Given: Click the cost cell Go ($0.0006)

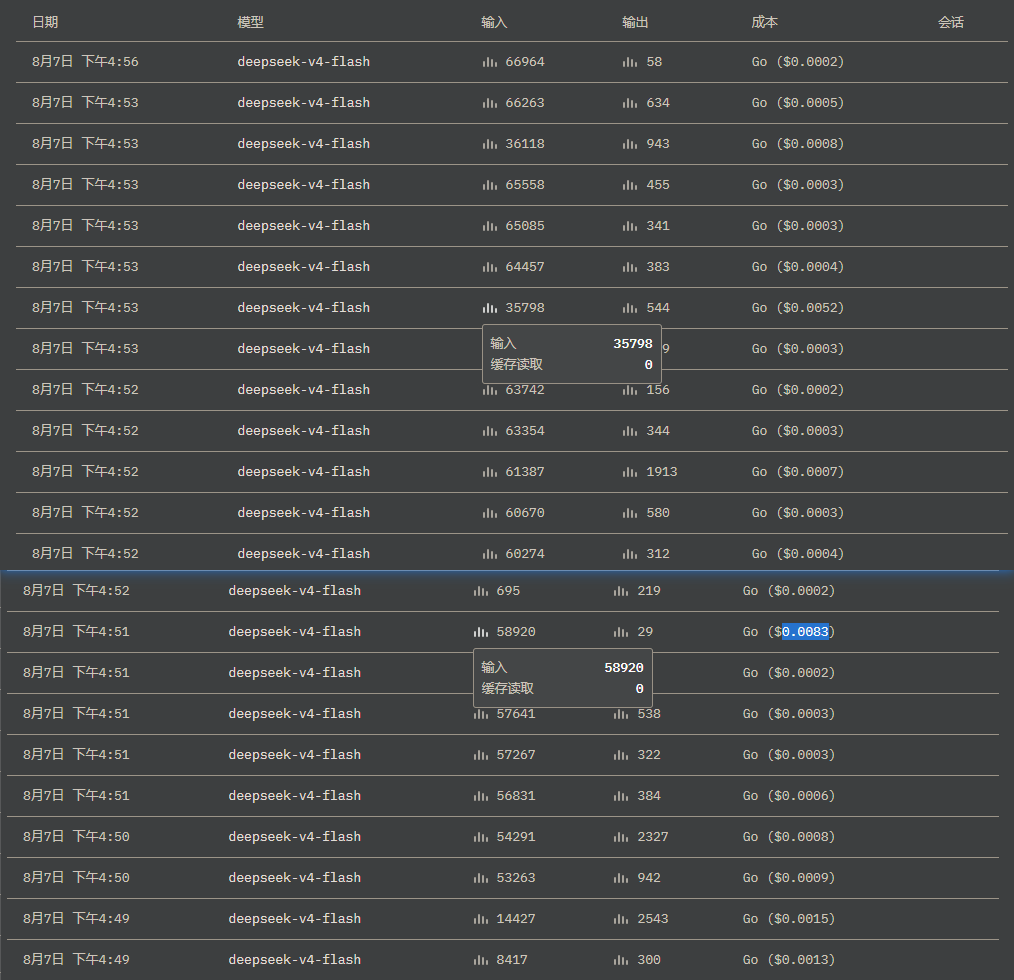Looking at the screenshot, I should point(789,796).
